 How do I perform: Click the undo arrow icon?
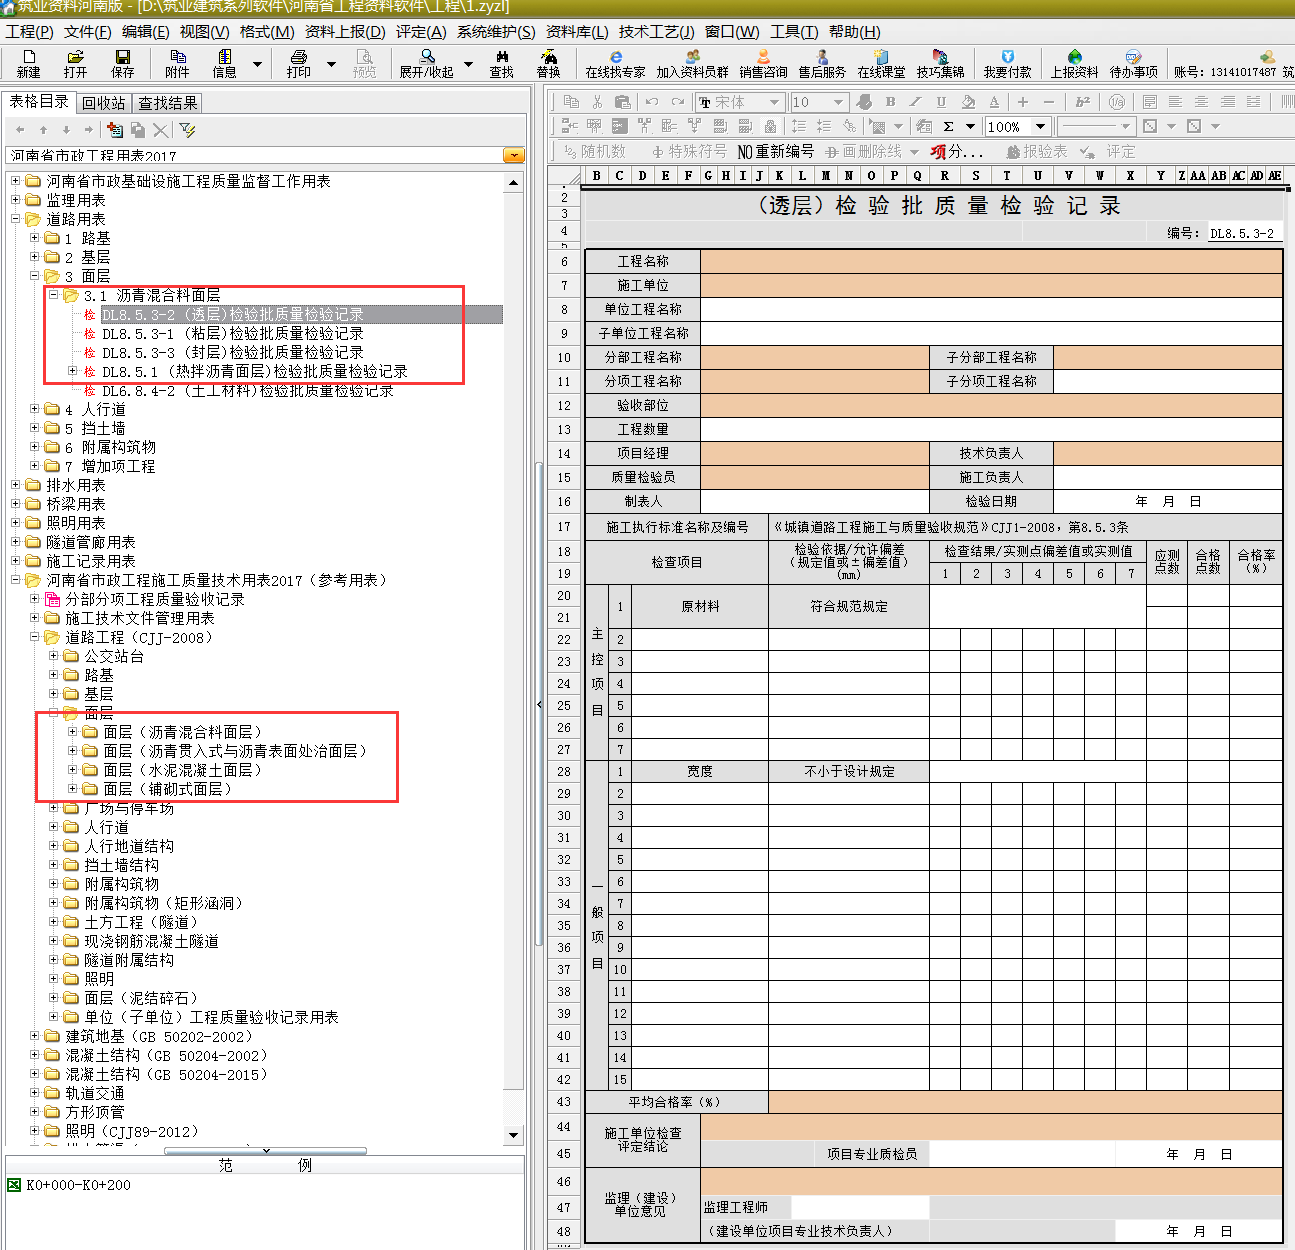(652, 101)
